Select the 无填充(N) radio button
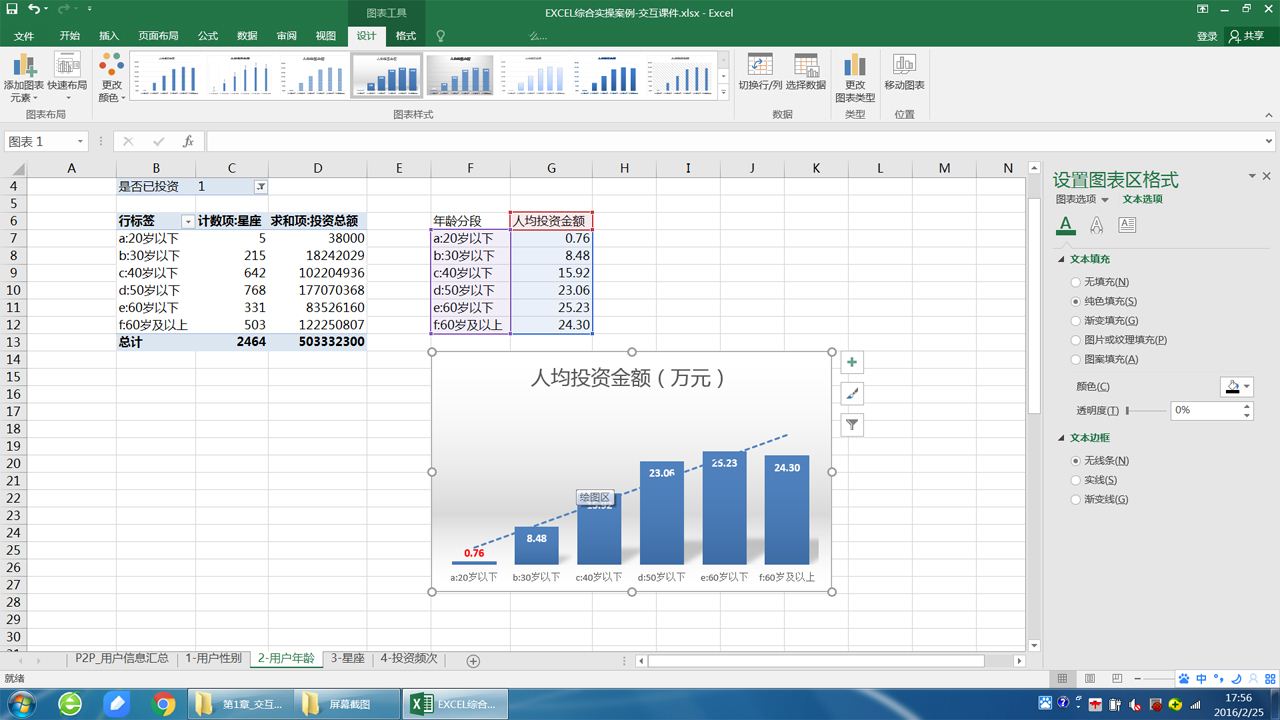The height and width of the screenshot is (720, 1280). (1076, 282)
